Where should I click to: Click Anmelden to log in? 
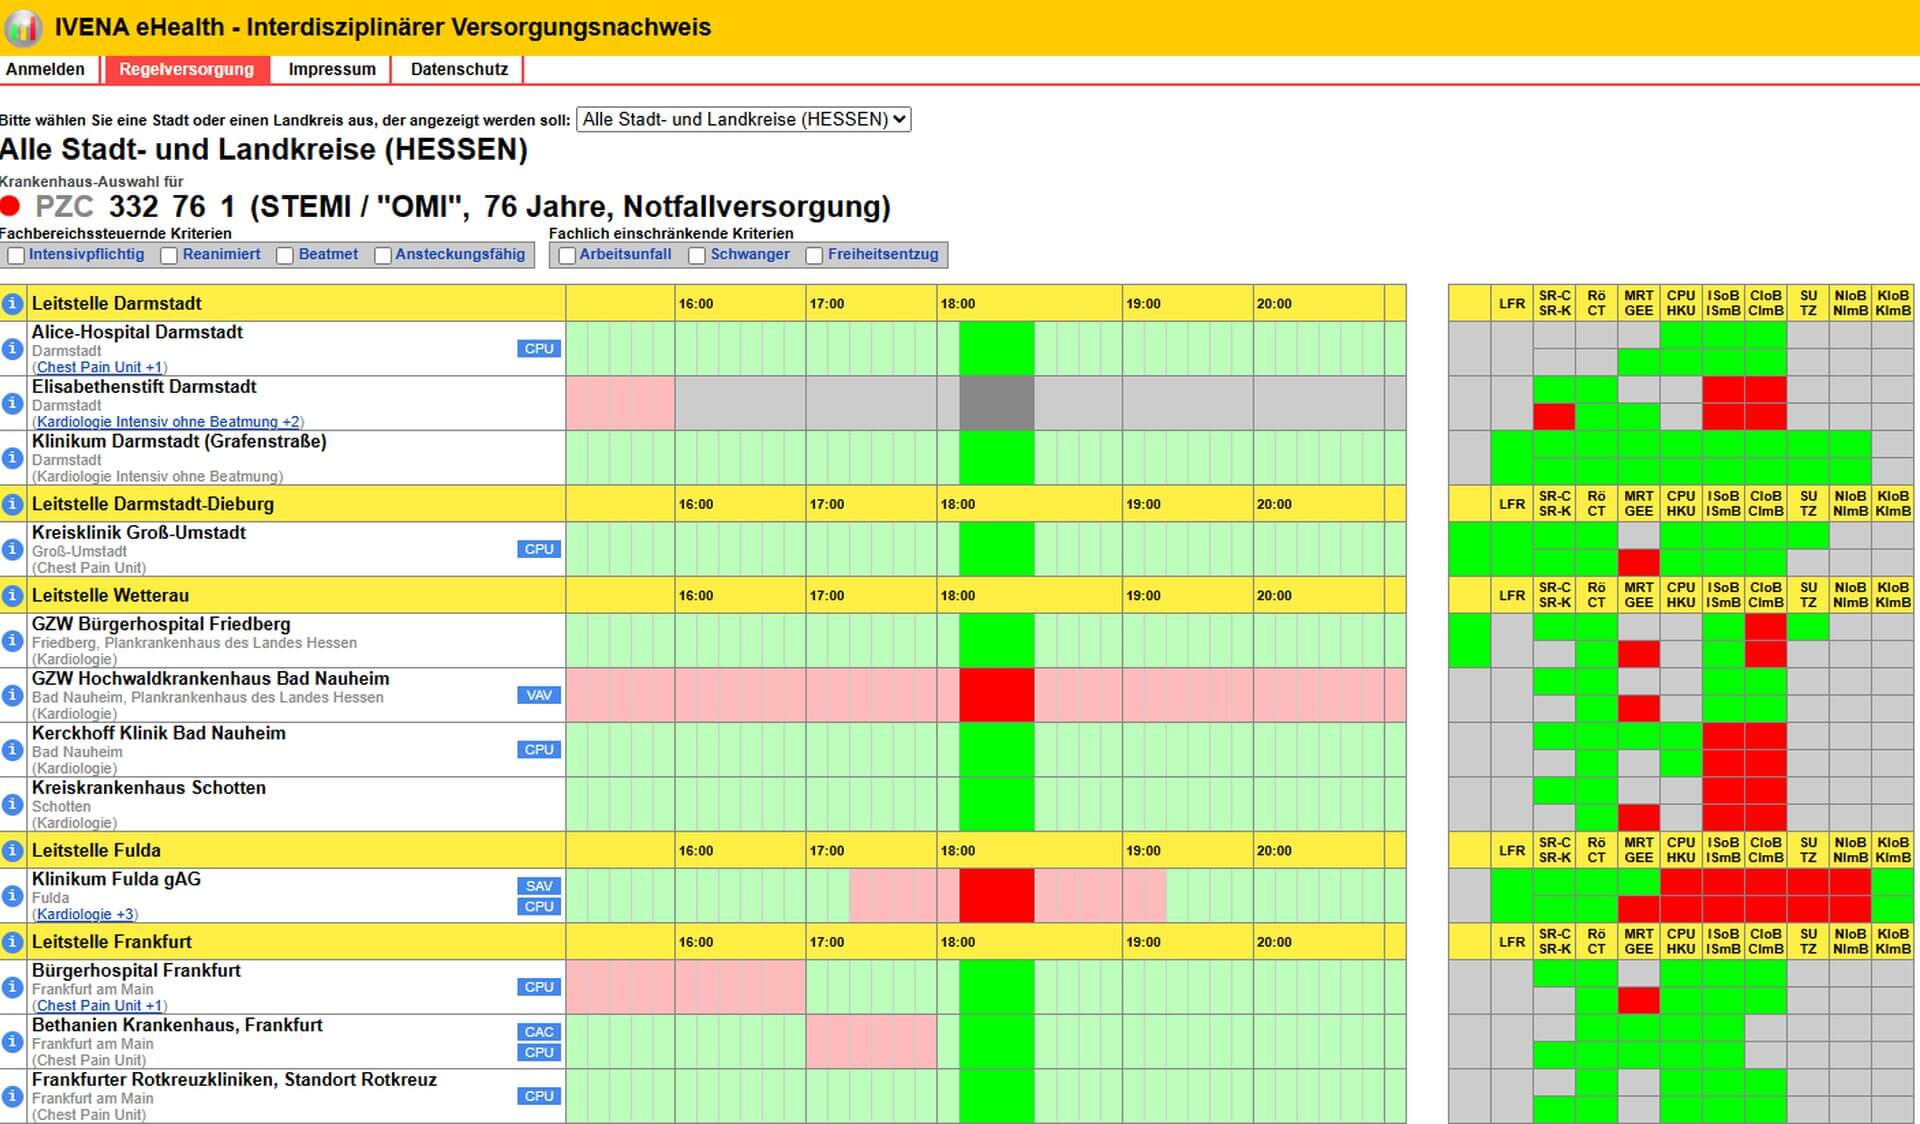pyautogui.click(x=45, y=69)
